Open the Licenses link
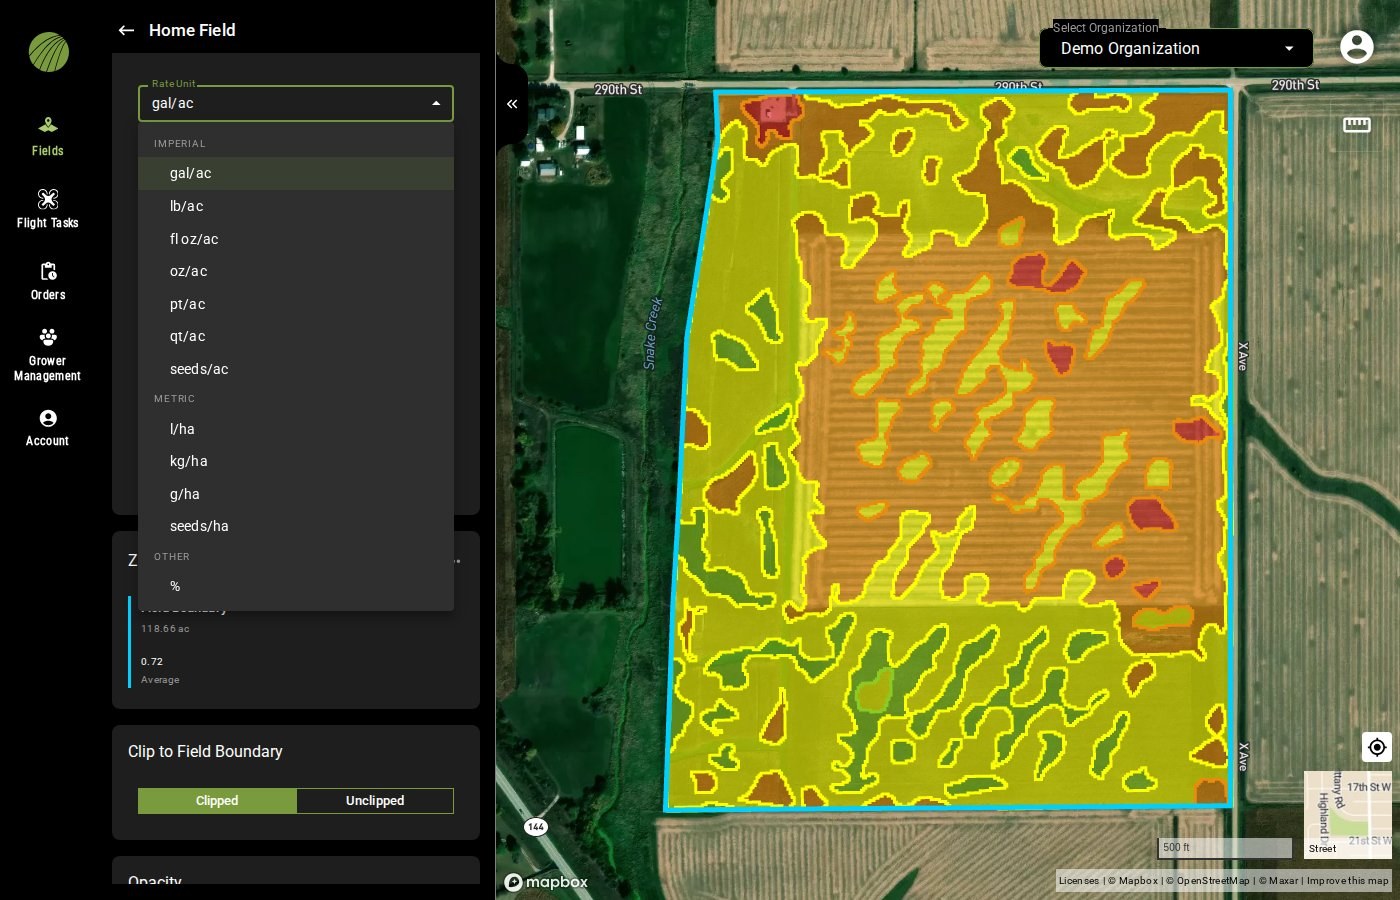The height and width of the screenshot is (900, 1400). tap(1079, 881)
